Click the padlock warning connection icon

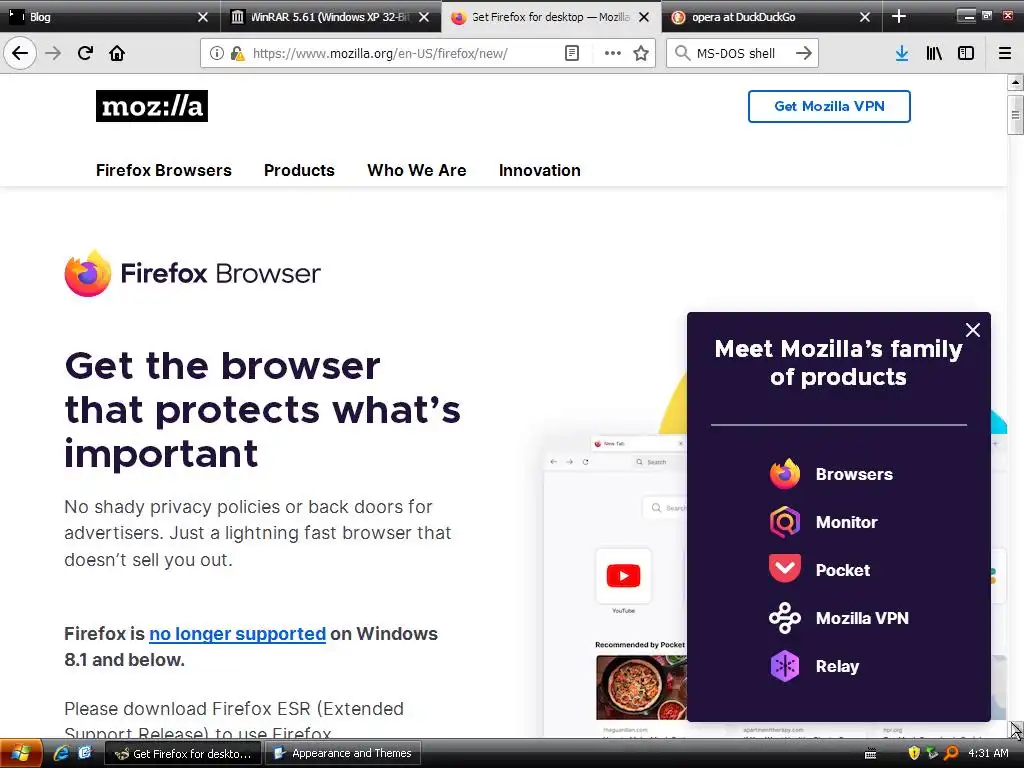pos(237,53)
